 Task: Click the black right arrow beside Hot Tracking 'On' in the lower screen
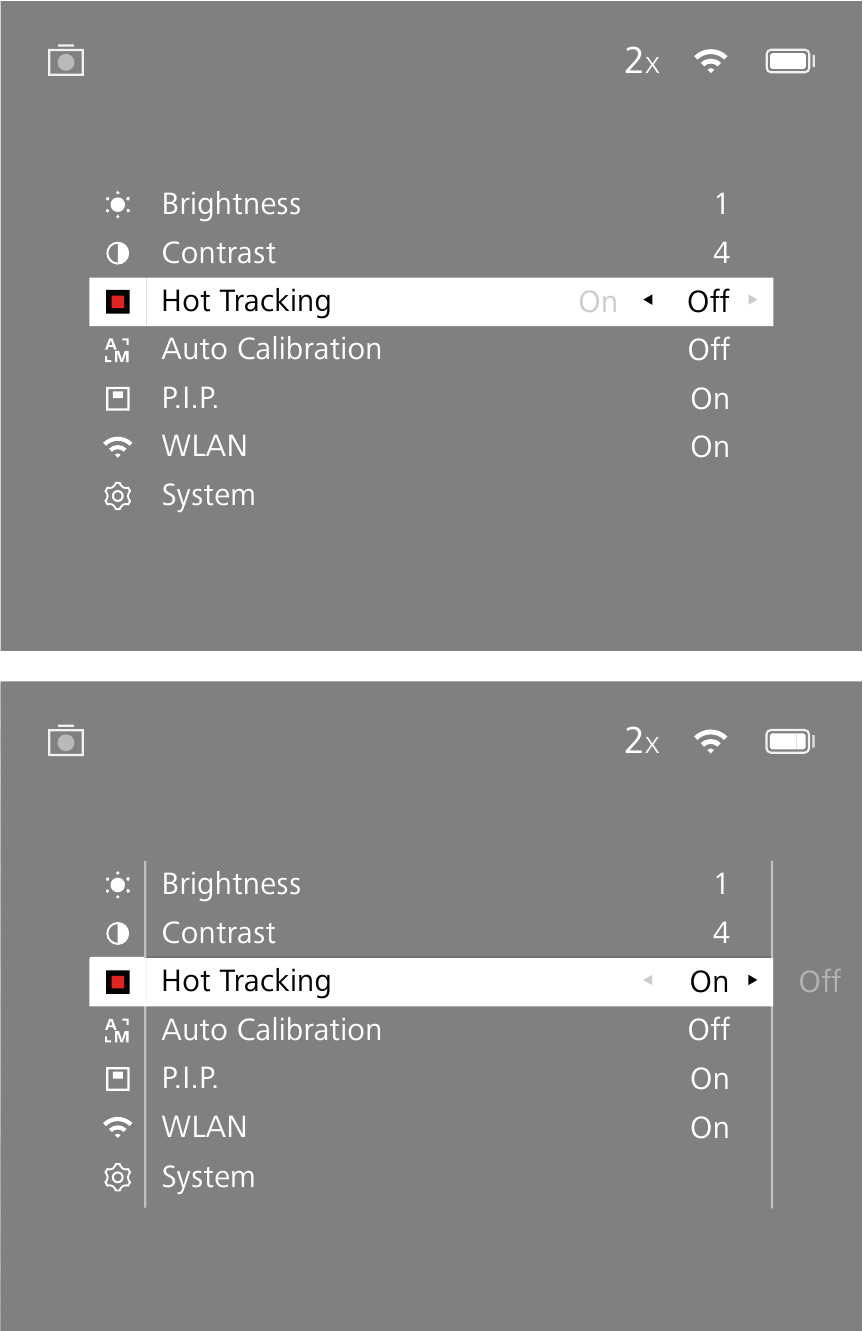click(x=753, y=980)
